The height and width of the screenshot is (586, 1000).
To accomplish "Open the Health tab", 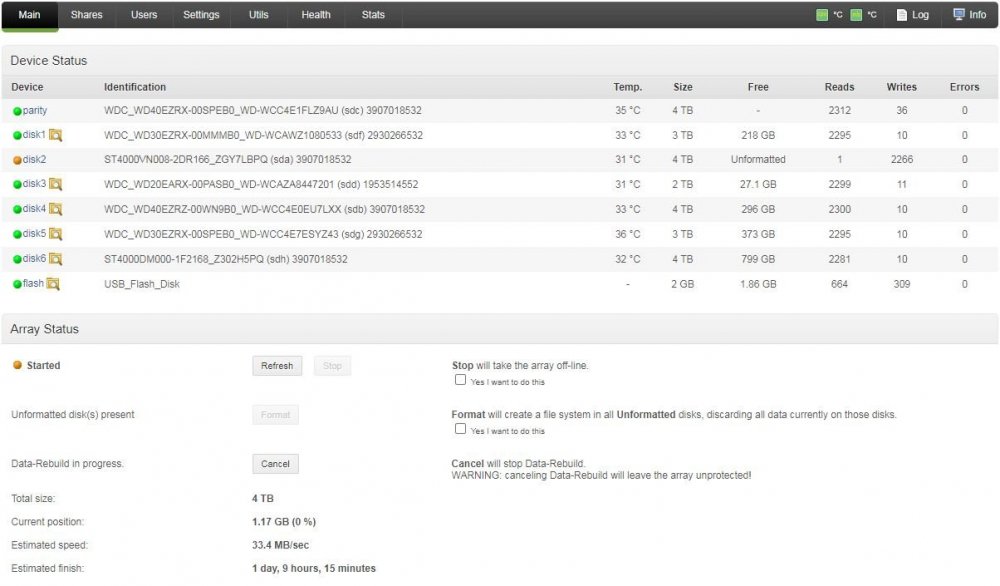I will coord(316,15).
